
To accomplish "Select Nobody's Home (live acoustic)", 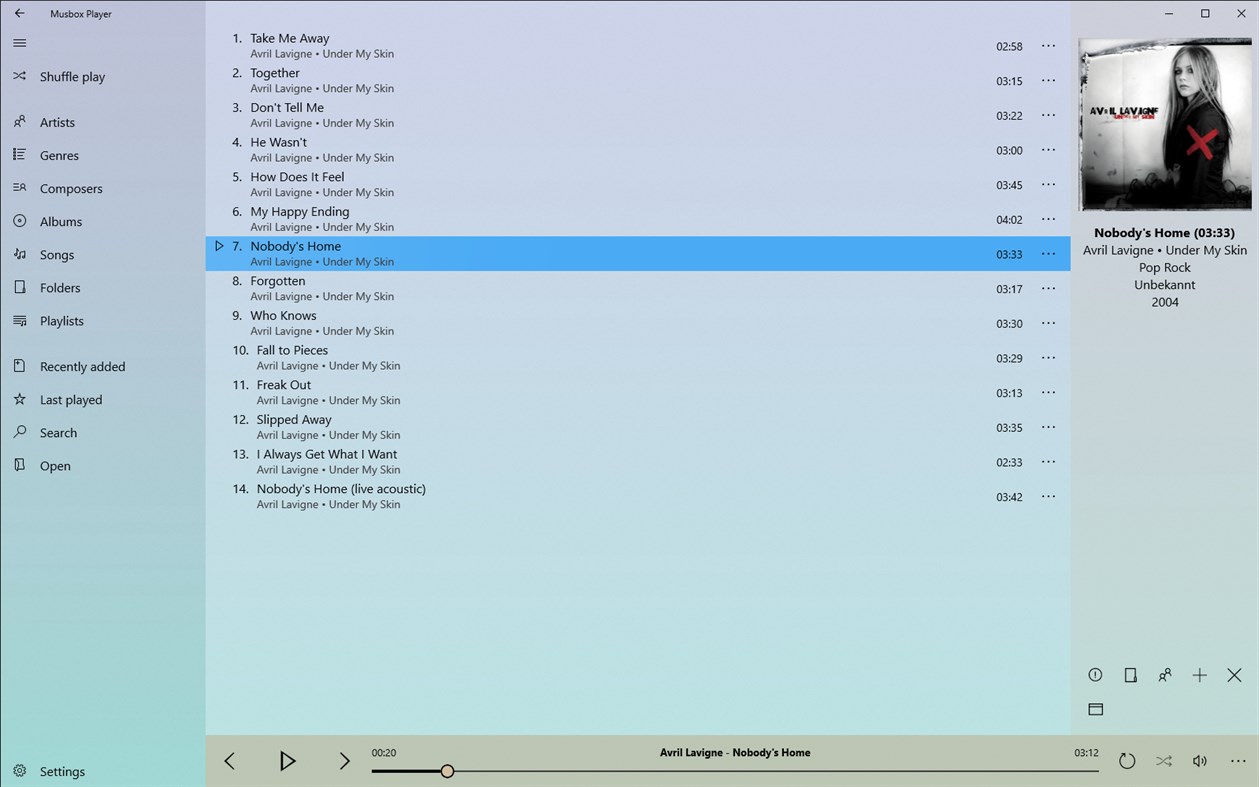I will pos(340,489).
